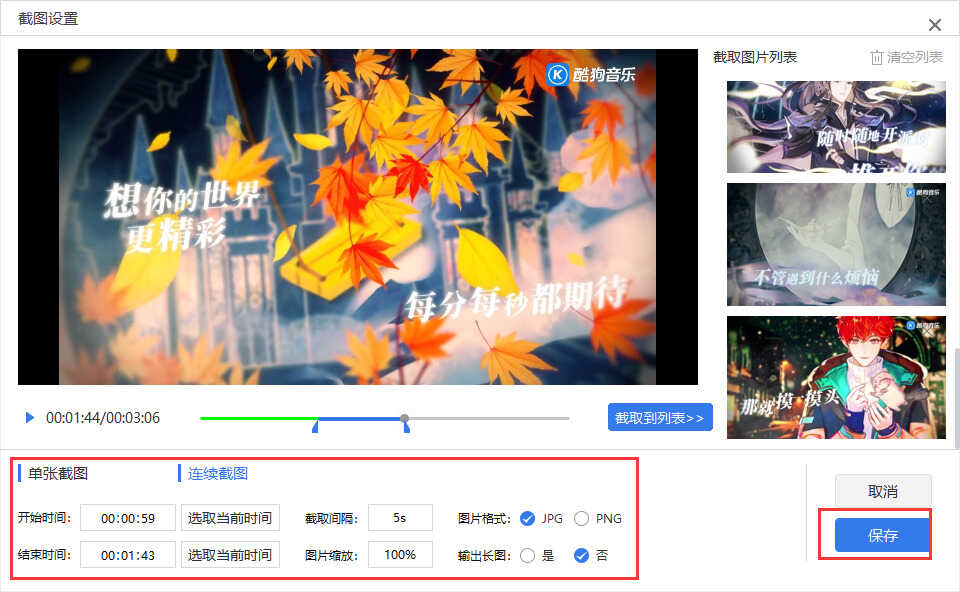Click the 截取到列表>> button

660,418
